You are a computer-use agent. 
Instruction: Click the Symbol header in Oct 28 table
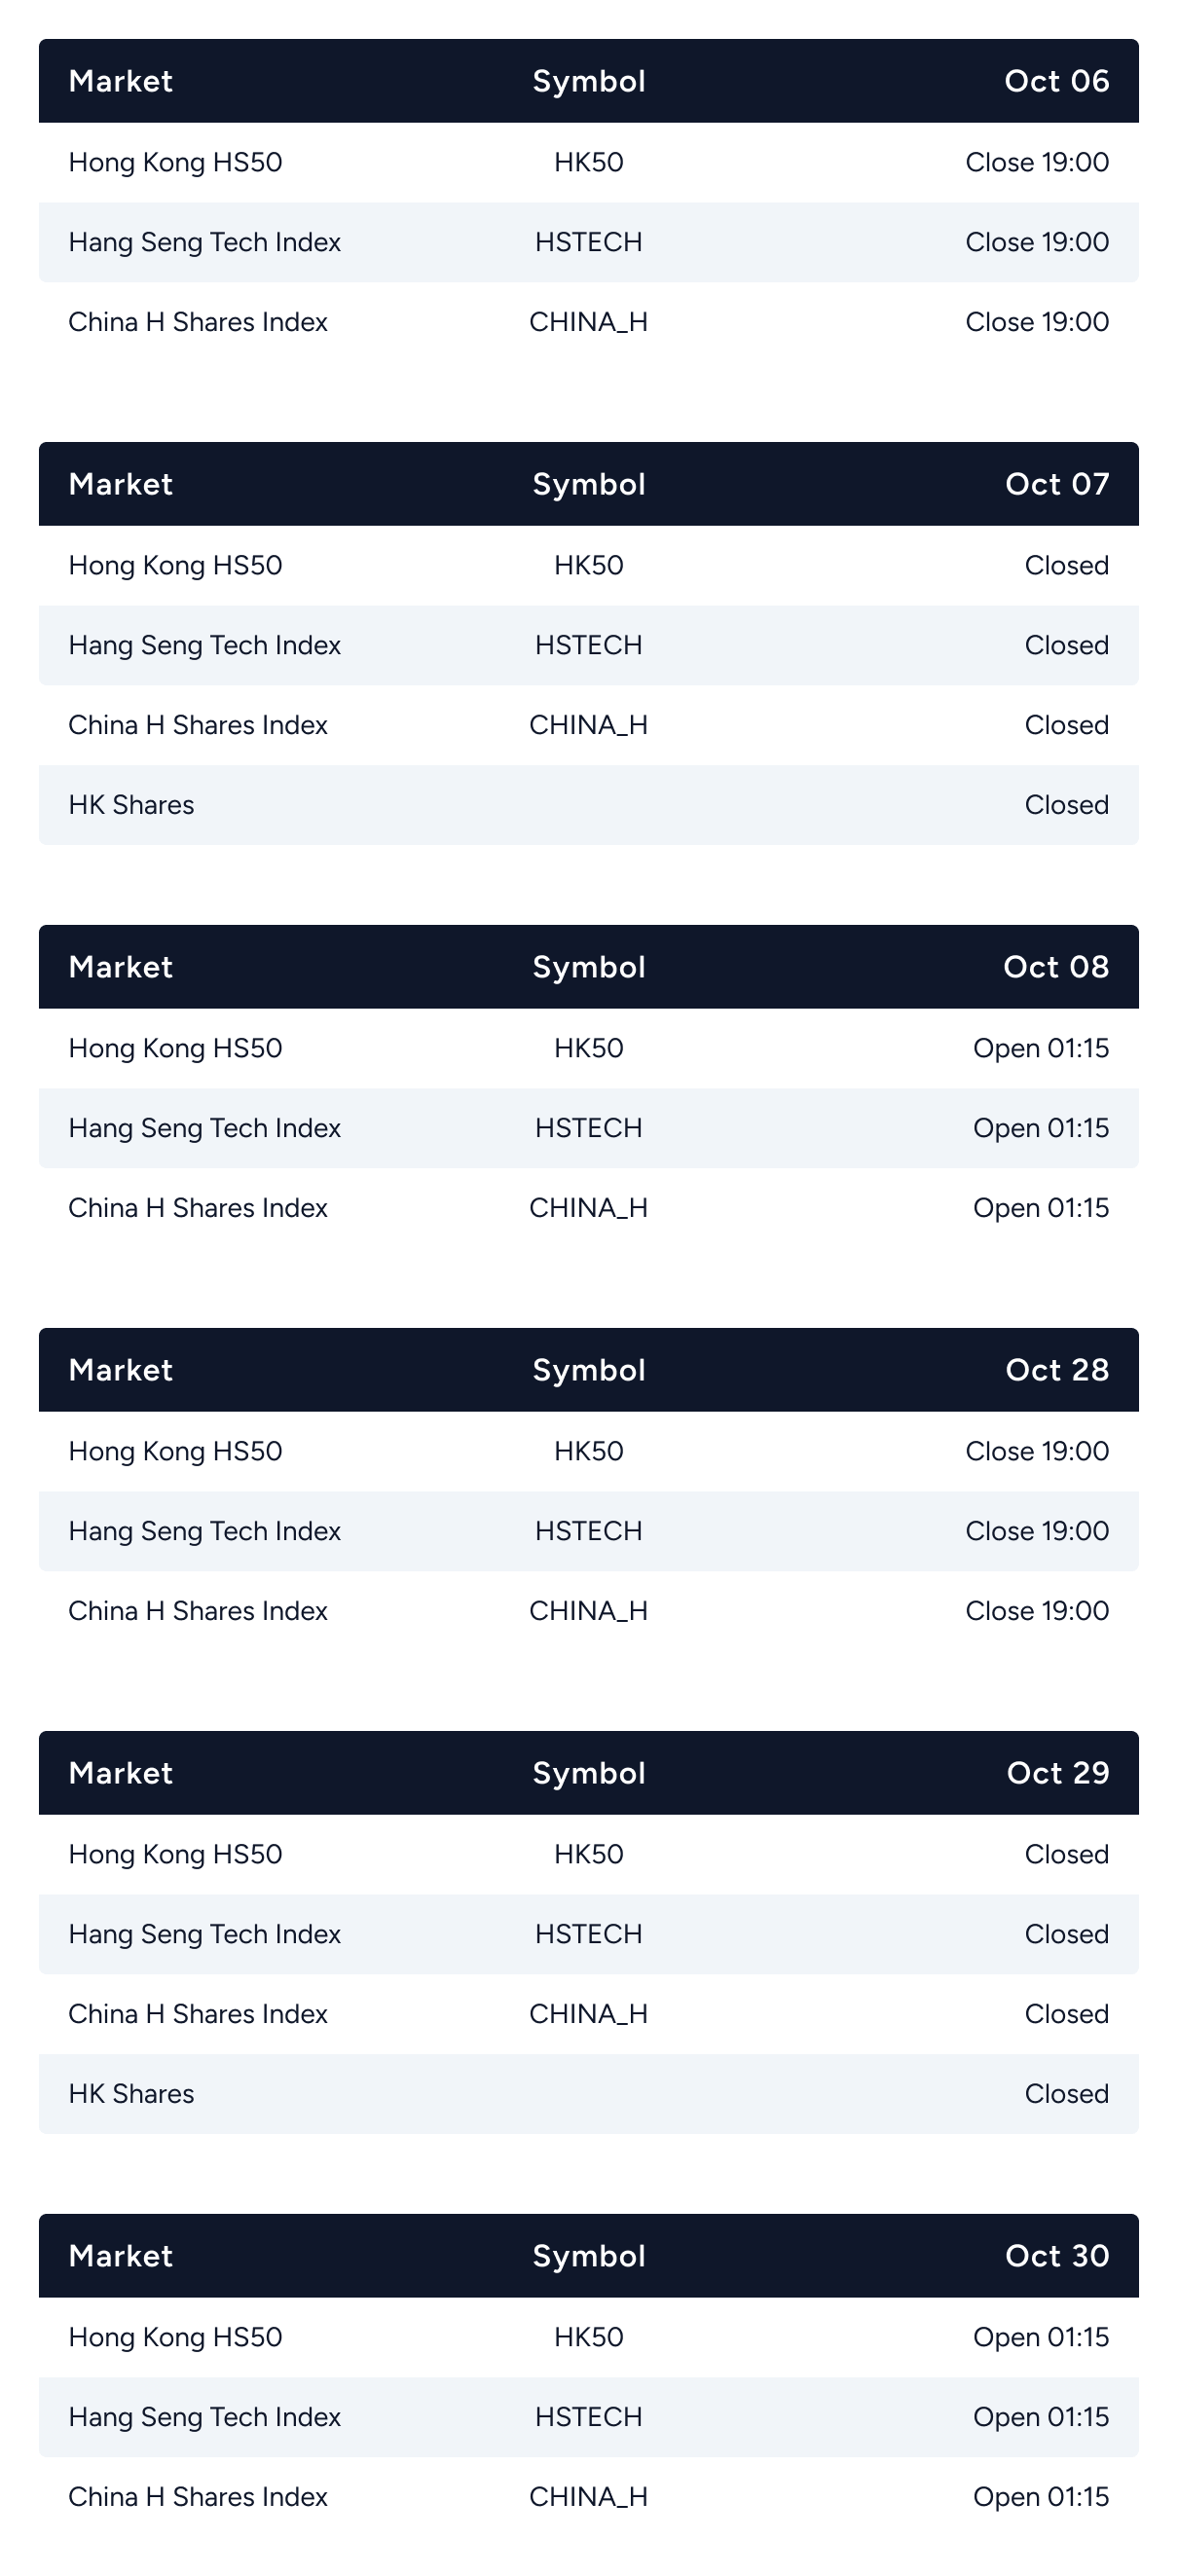(588, 1370)
